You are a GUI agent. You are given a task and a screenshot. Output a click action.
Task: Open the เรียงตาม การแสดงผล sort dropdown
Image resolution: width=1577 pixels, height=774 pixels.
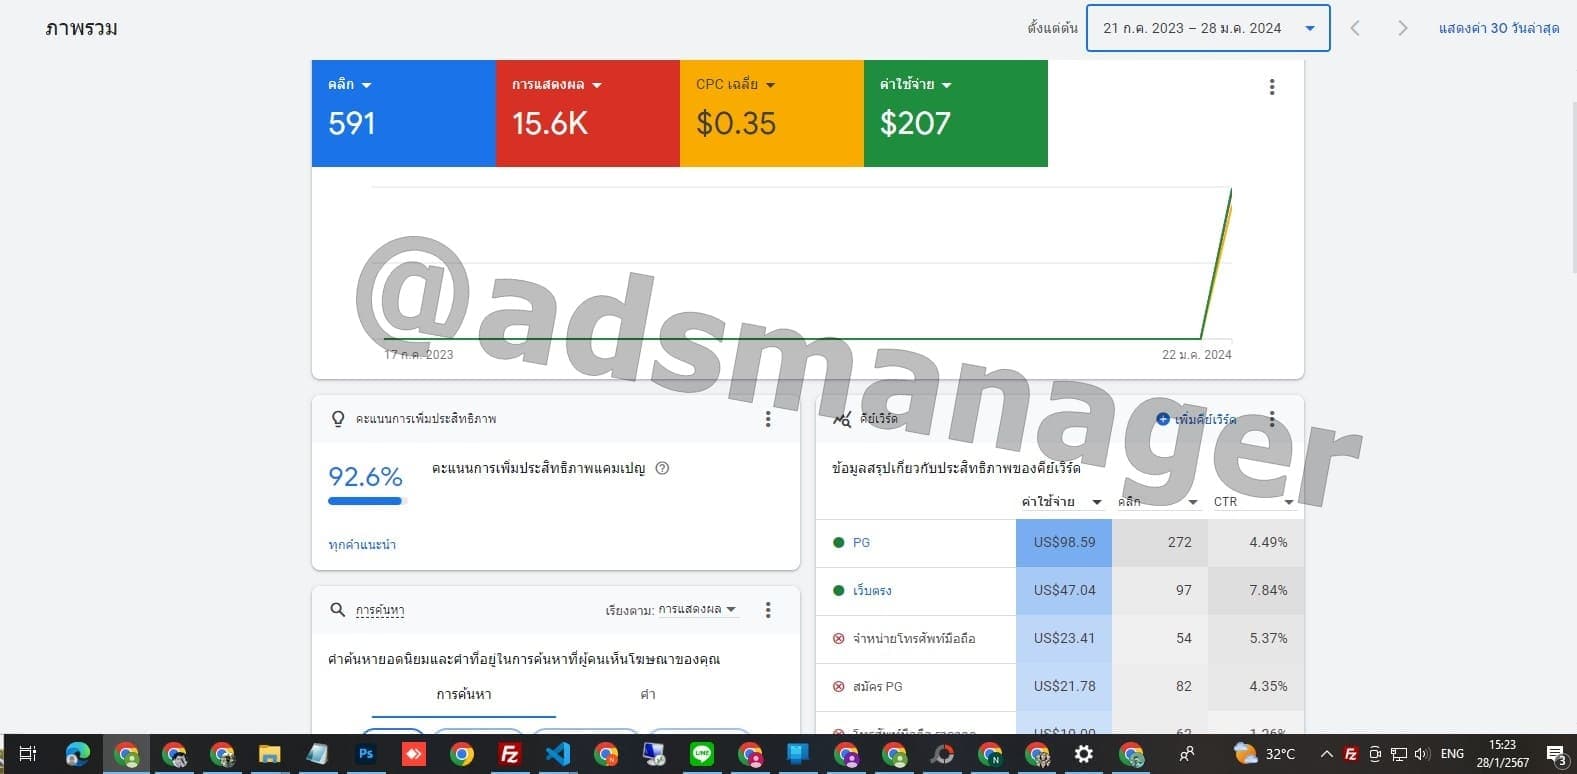pyautogui.click(x=696, y=610)
